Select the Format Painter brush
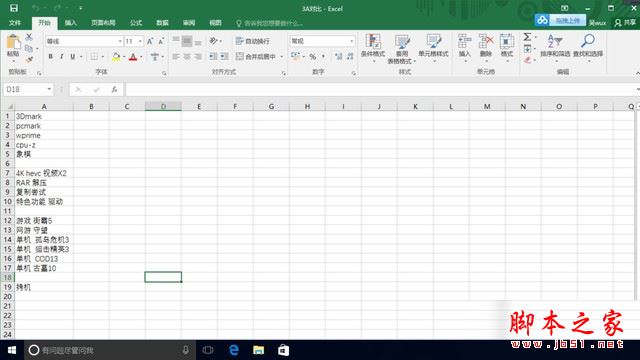 [x=29, y=60]
